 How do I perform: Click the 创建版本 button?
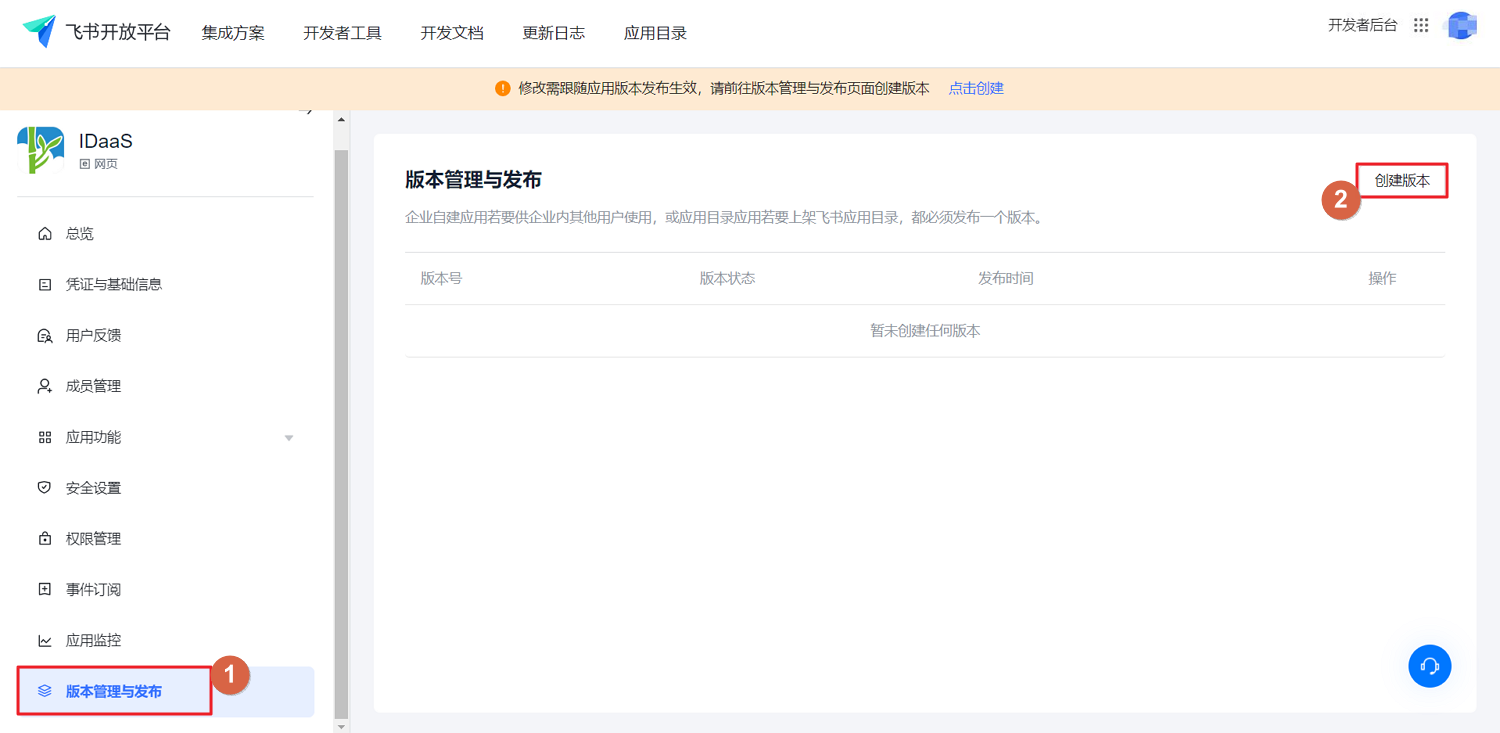(1402, 181)
